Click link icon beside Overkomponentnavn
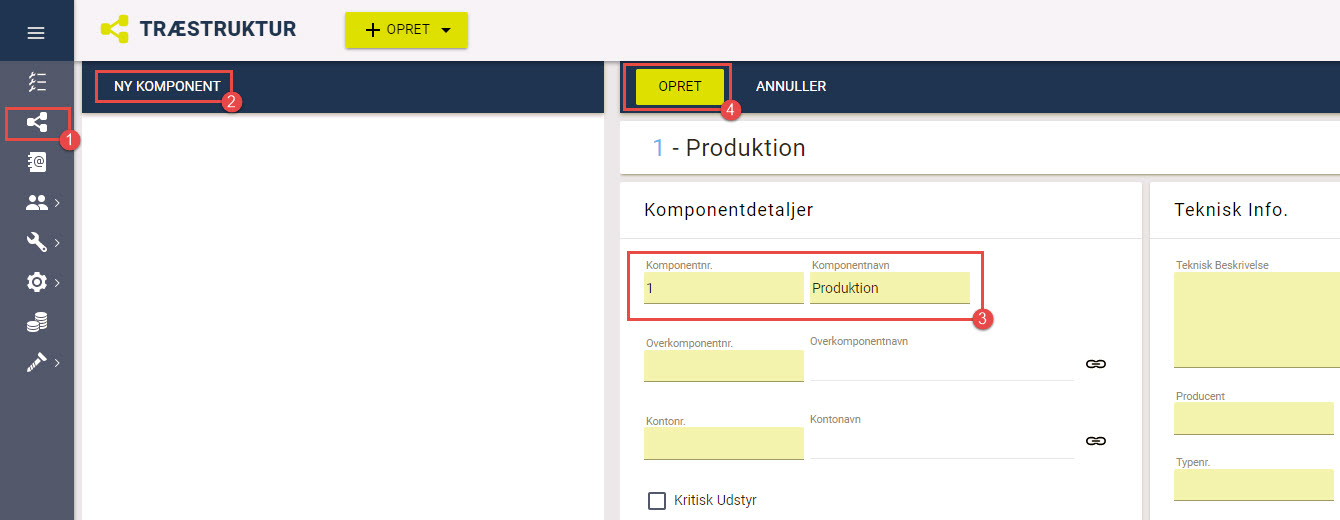Viewport: 1340px width, 520px height. tap(1095, 364)
